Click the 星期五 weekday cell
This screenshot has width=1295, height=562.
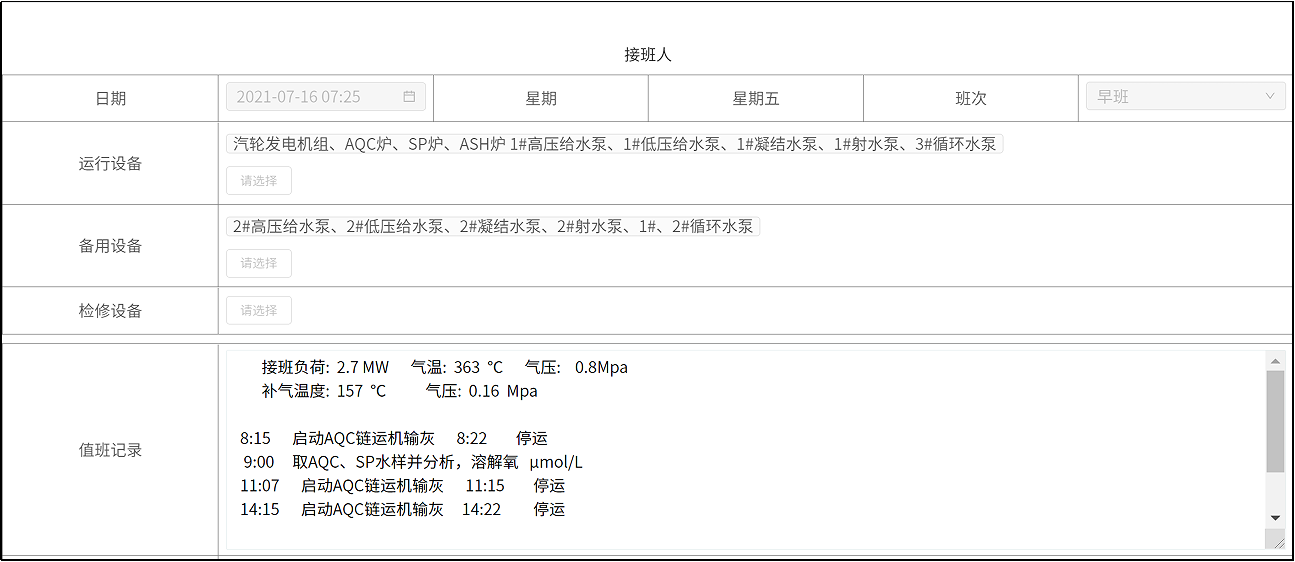click(x=755, y=98)
